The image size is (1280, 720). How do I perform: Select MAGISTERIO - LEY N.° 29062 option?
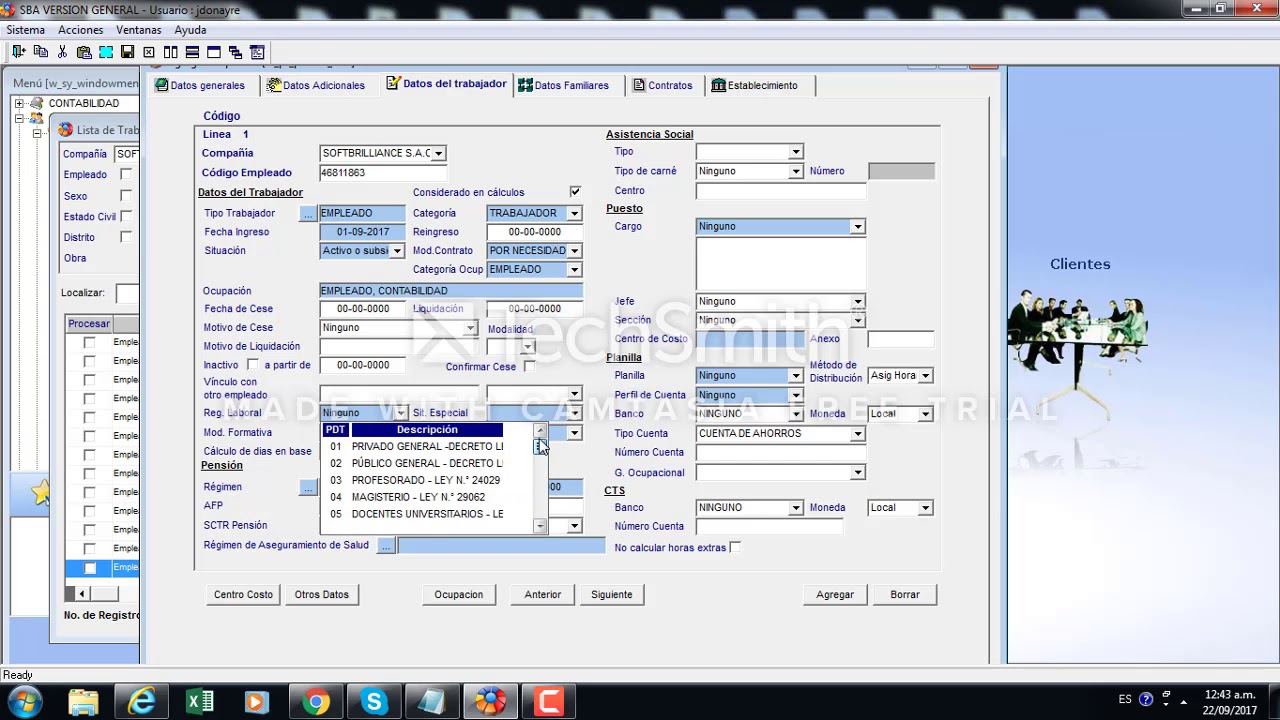418,497
